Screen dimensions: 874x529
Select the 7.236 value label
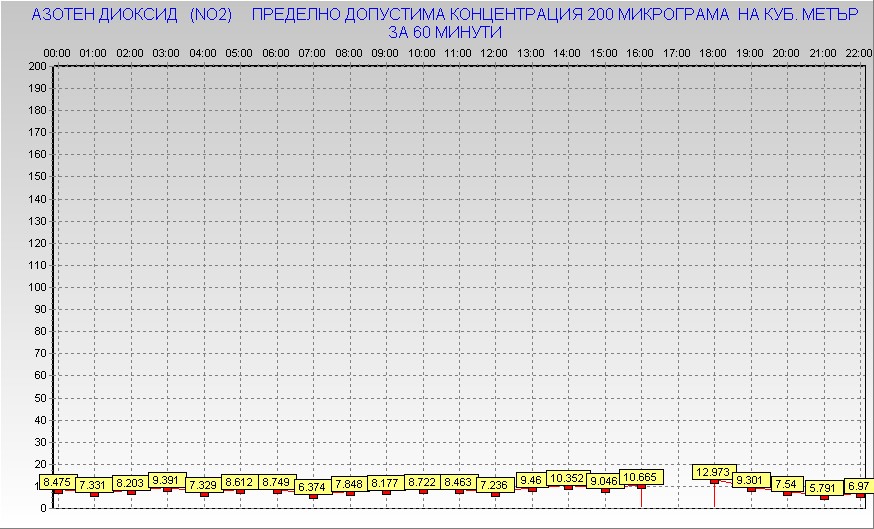click(x=495, y=485)
